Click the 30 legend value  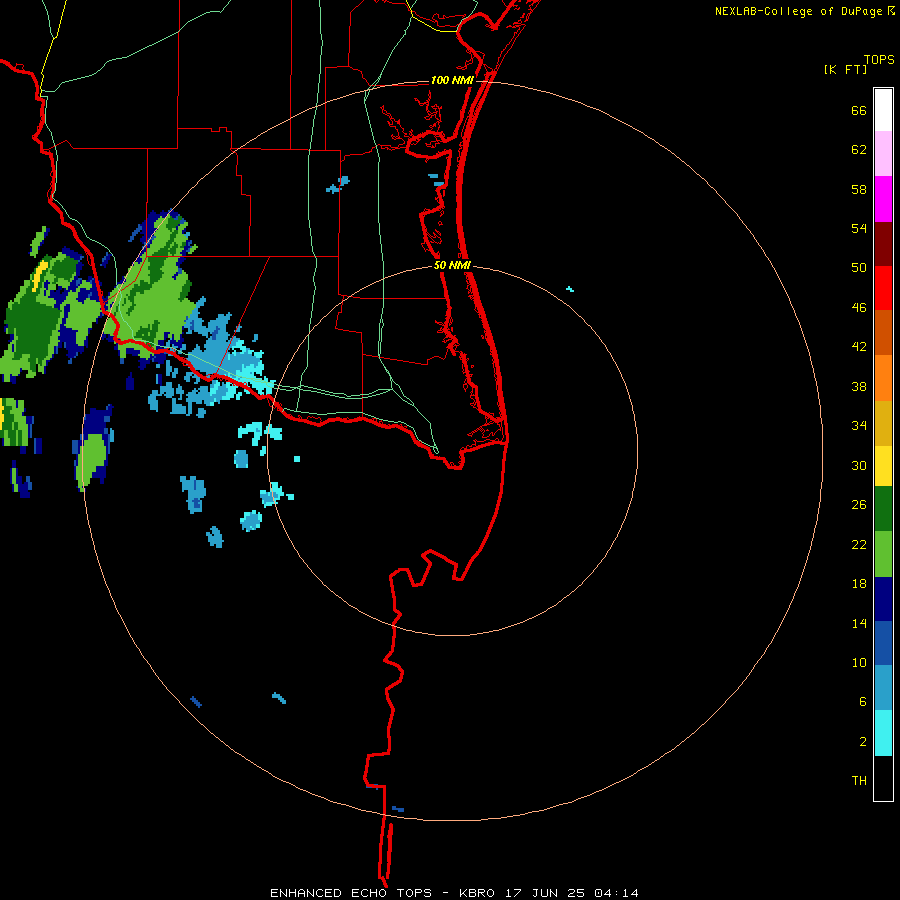(x=859, y=465)
